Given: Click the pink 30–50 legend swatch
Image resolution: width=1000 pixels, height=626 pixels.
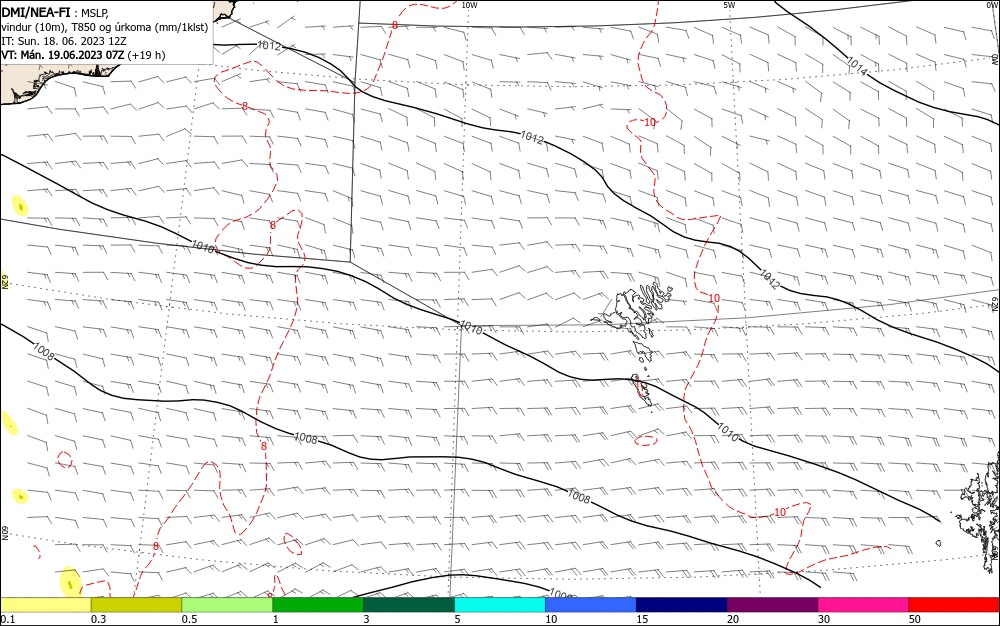Looking at the screenshot, I should [x=864, y=605].
